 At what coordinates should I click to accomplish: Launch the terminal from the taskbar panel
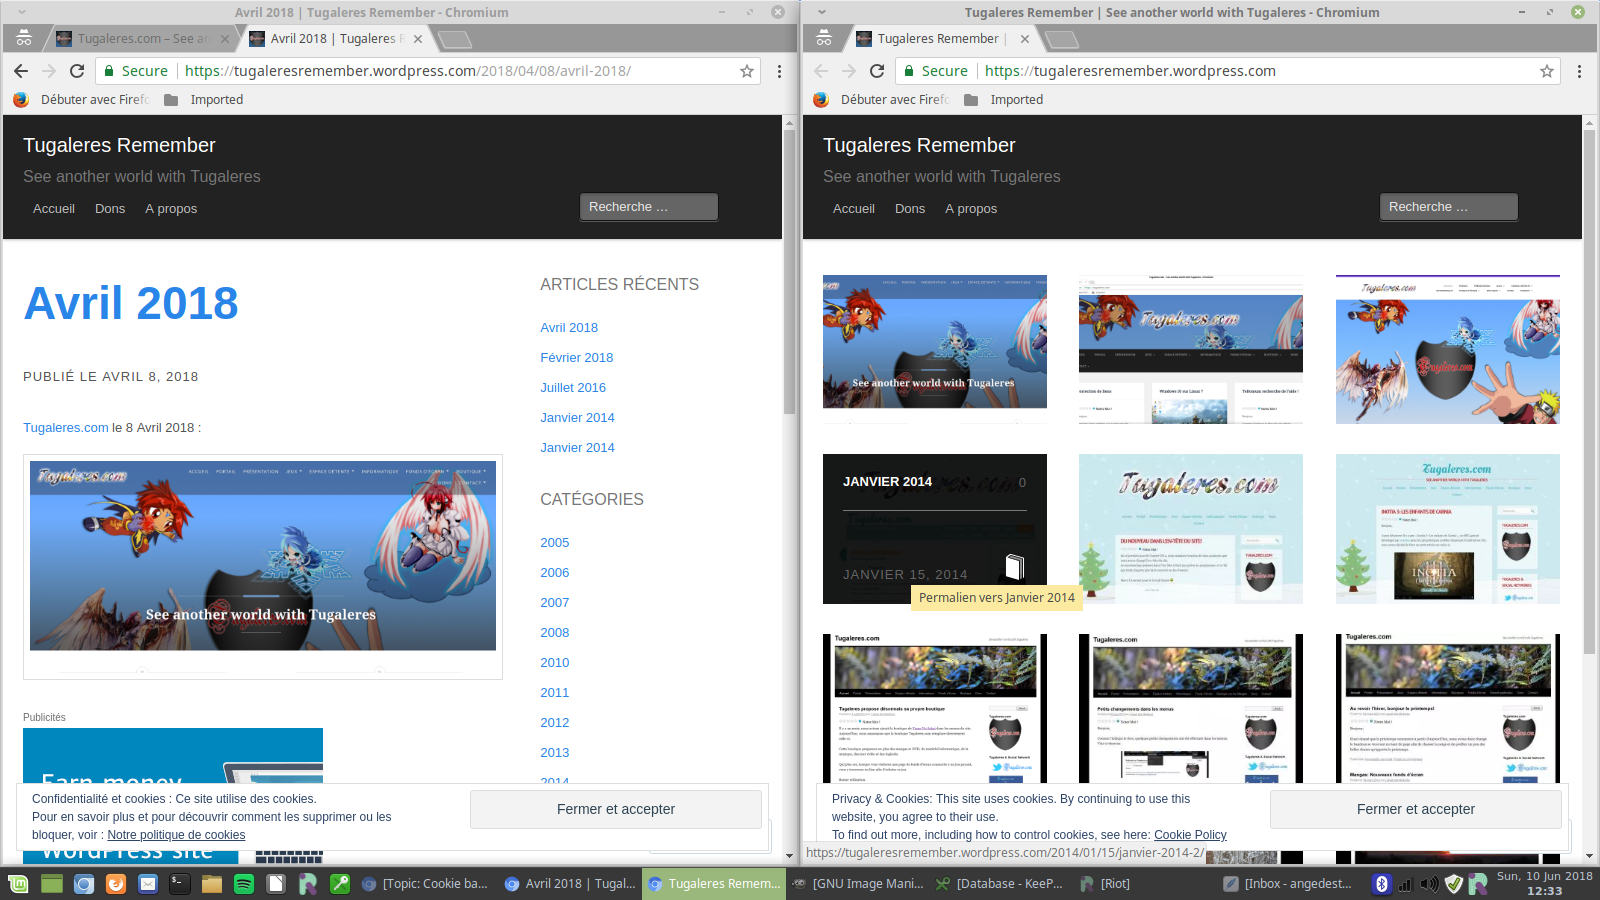tap(179, 884)
